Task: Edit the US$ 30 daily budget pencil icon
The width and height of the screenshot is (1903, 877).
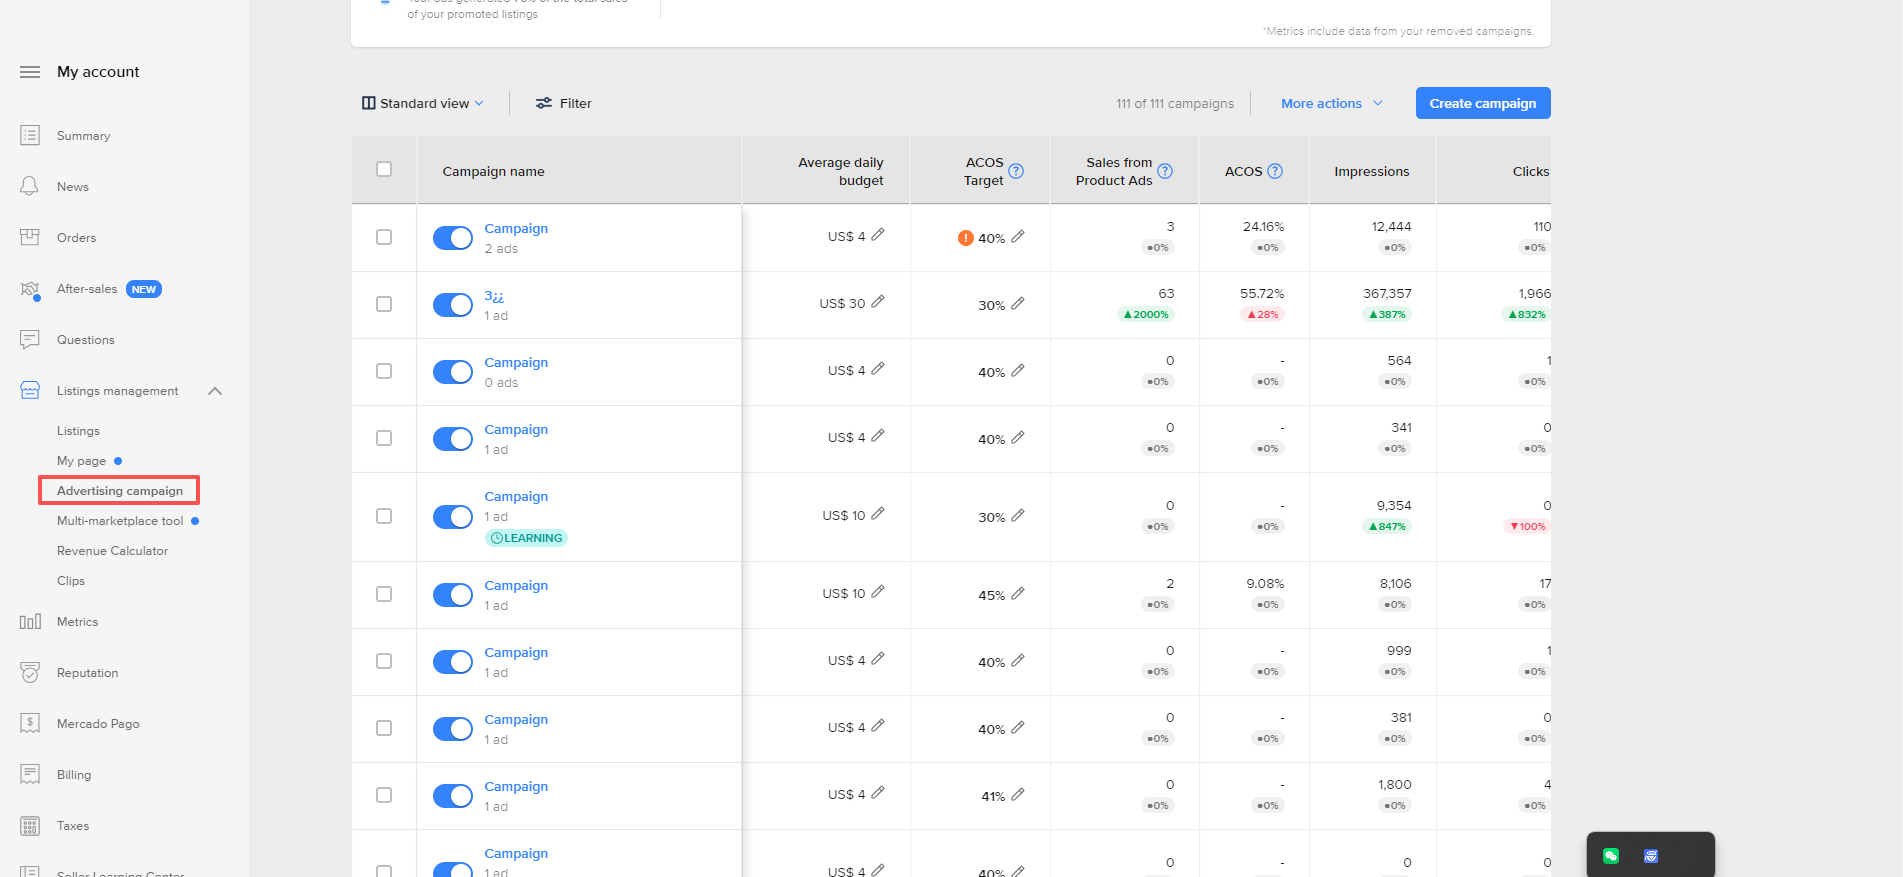Action: (878, 302)
